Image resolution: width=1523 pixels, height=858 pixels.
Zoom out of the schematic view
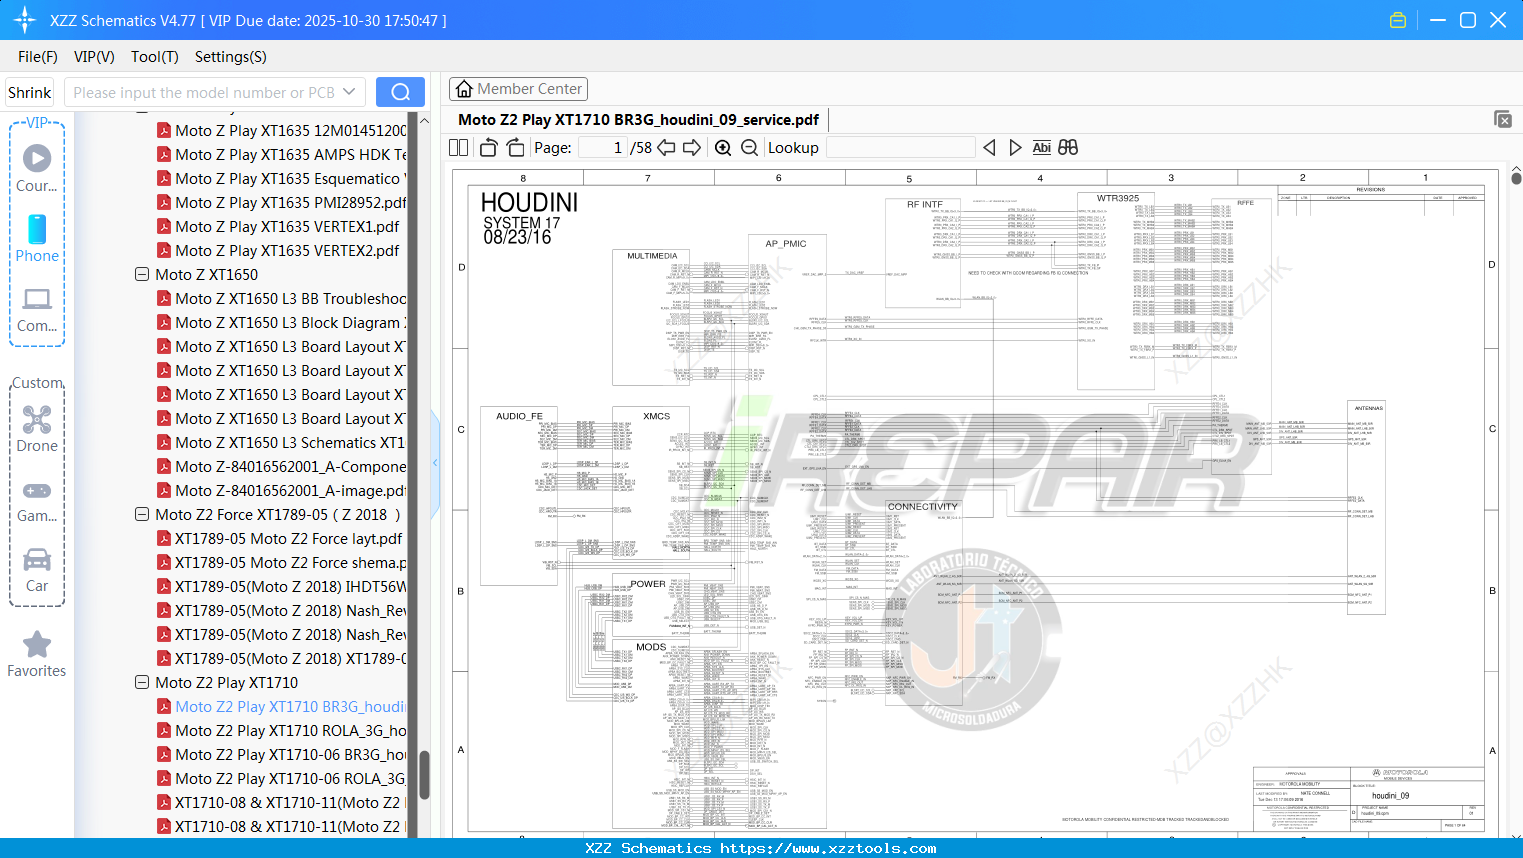(749, 147)
